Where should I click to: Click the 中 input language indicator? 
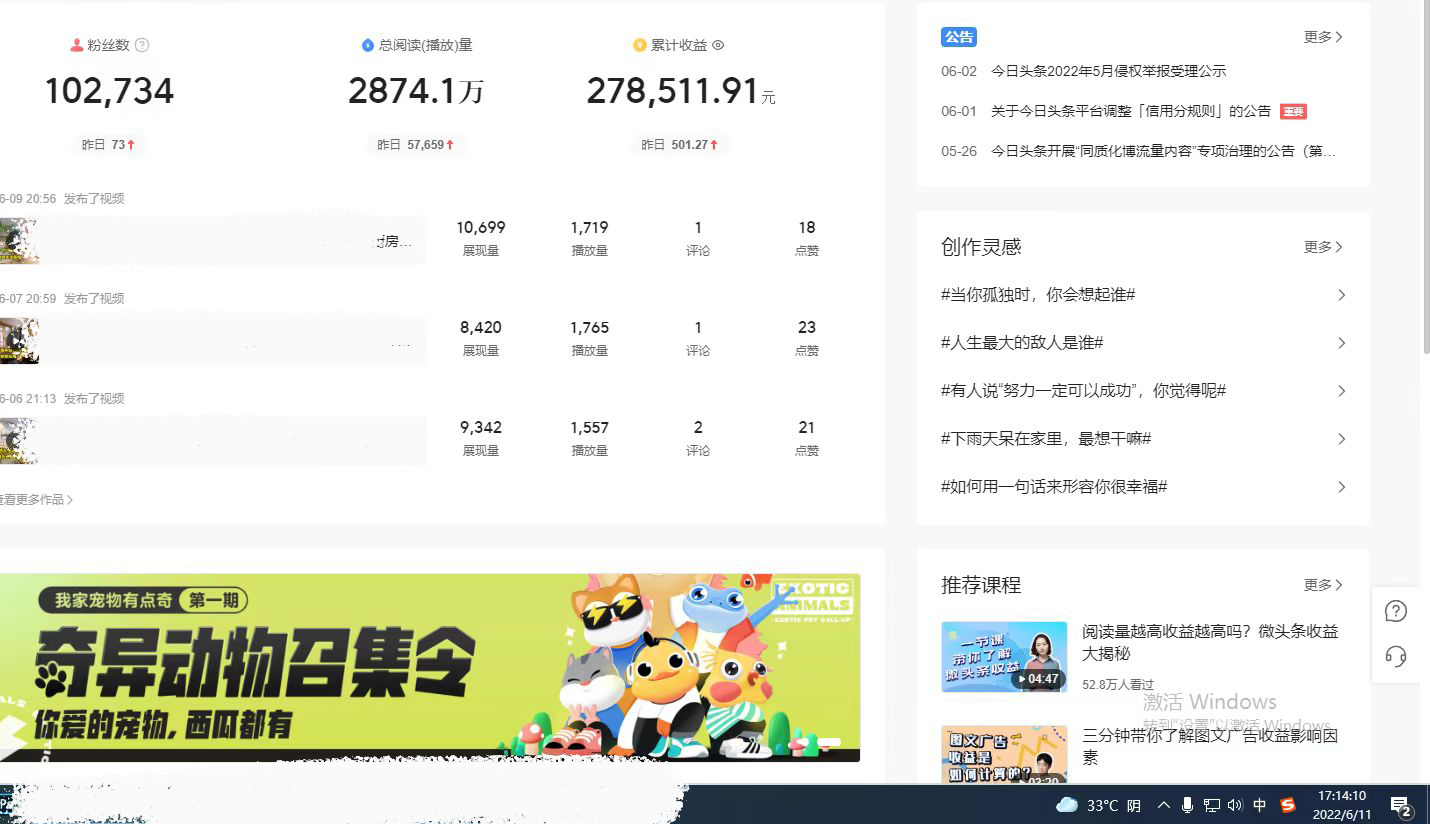tap(1260, 804)
